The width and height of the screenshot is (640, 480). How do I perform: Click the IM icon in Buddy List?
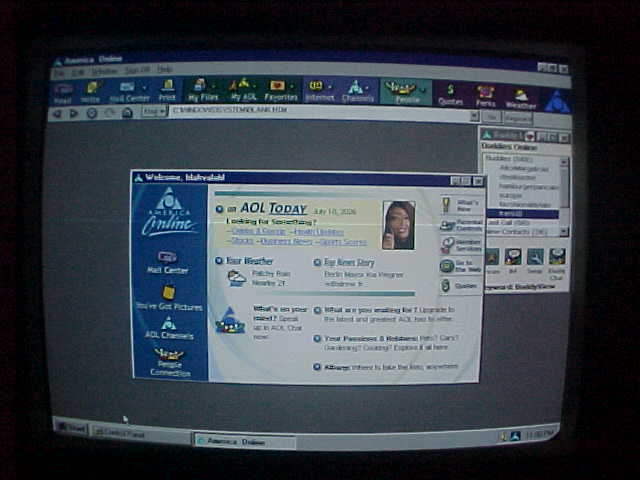point(513,260)
